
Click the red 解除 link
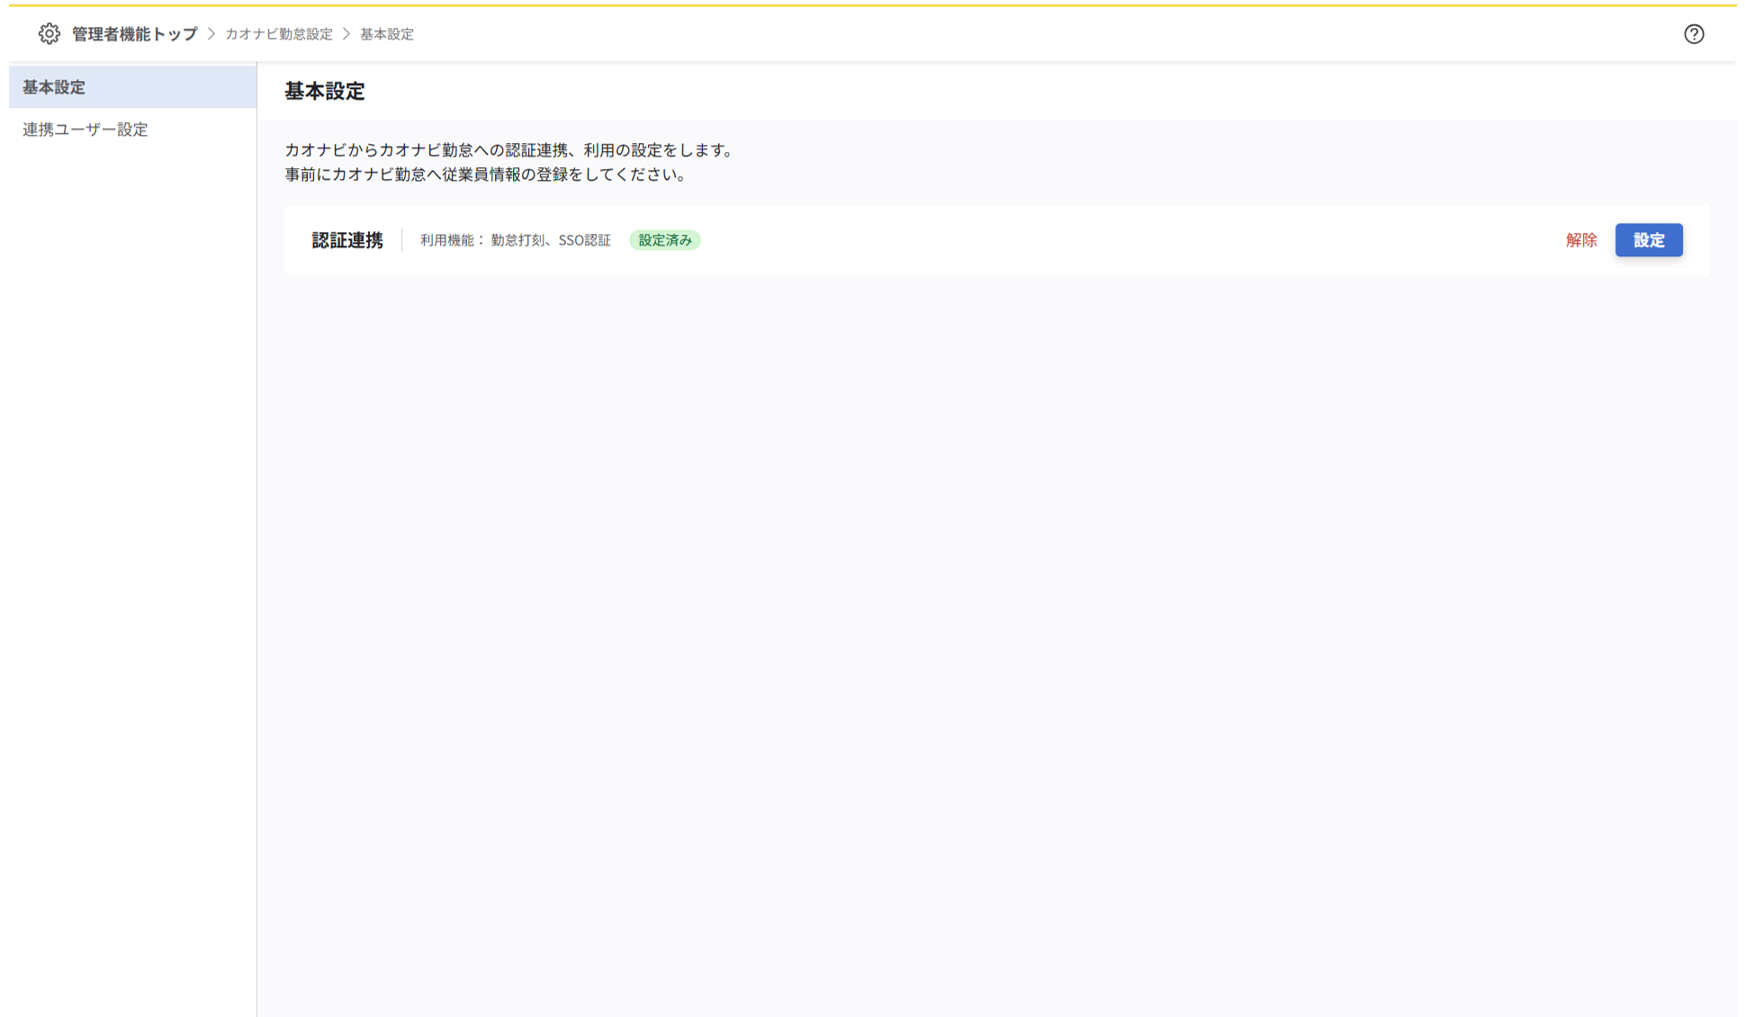[1581, 240]
